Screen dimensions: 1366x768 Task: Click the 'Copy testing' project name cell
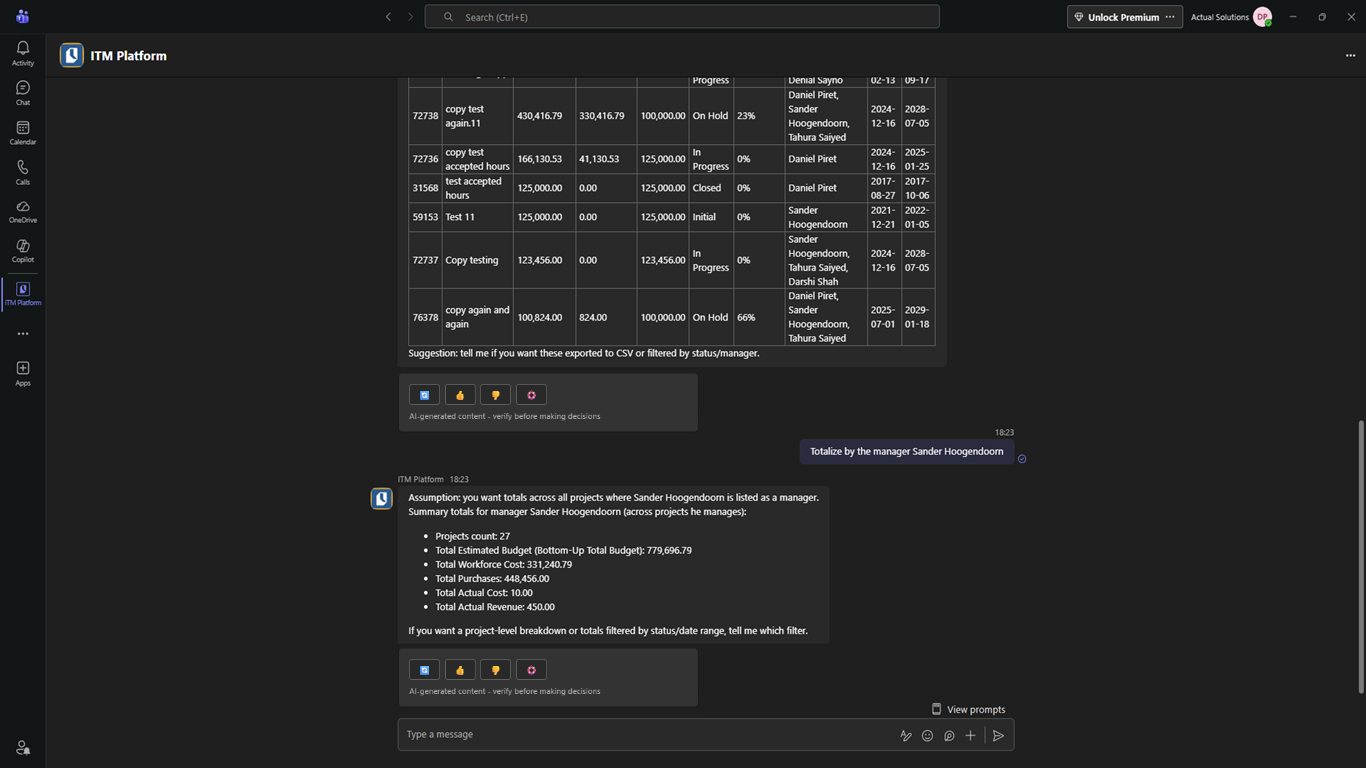click(x=477, y=260)
